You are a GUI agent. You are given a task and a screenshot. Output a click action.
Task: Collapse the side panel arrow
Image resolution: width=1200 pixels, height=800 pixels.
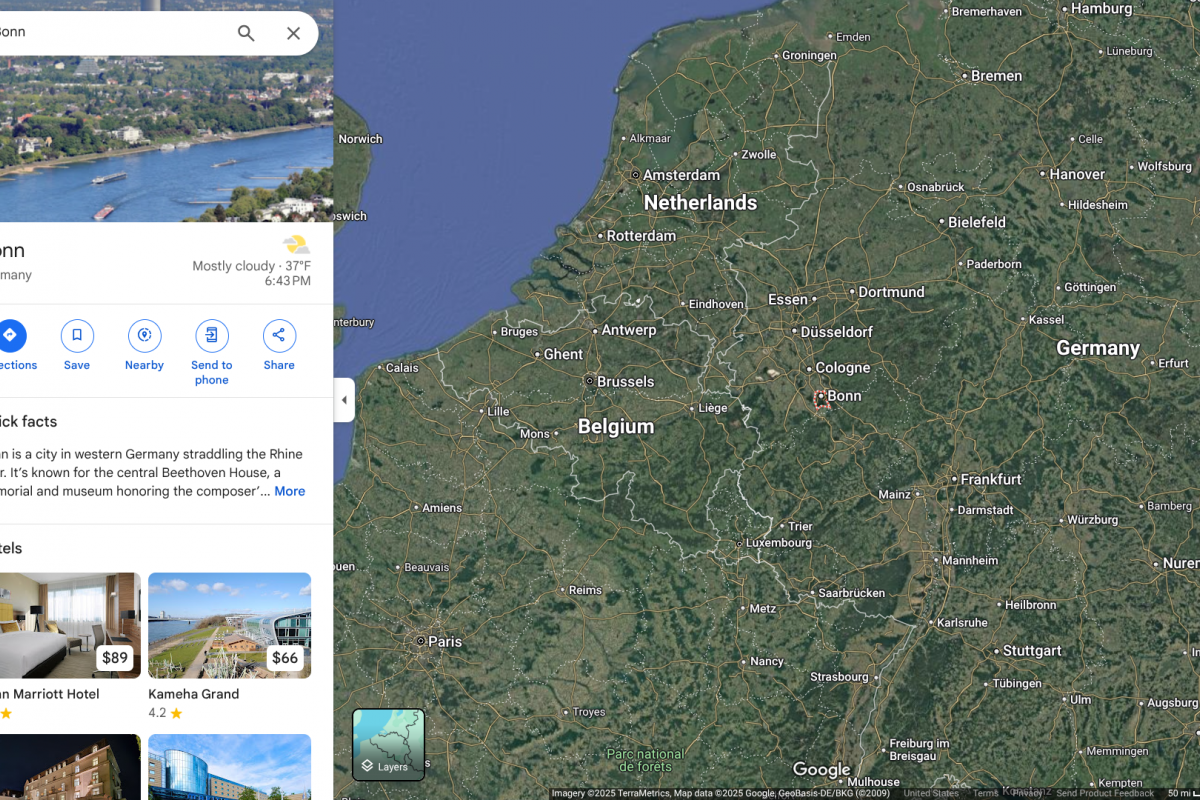click(344, 400)
